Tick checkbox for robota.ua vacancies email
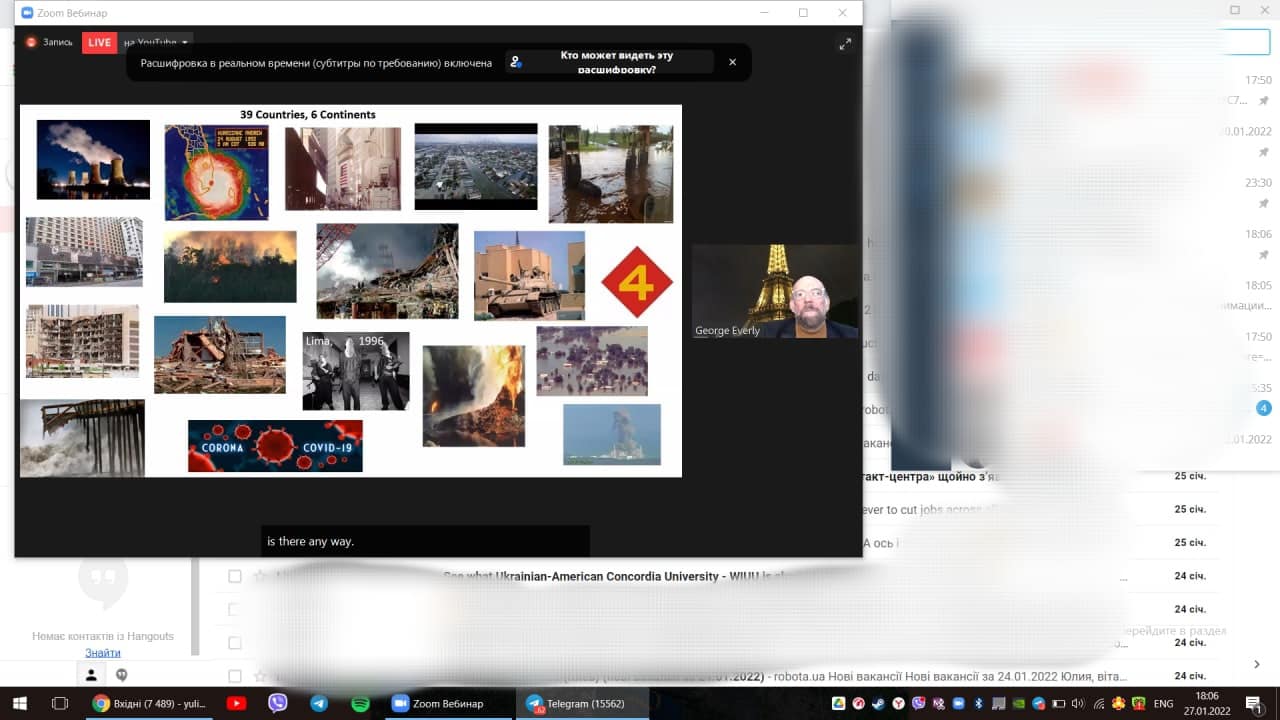This screenshot has height=720, width=1280. [x=235, y=676]
